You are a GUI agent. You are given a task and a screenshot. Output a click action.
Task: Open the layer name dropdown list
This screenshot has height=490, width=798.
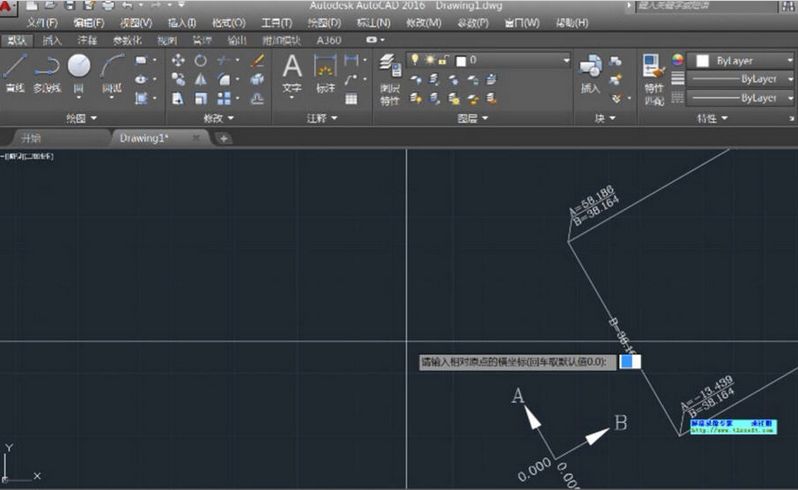coord(565,60)
